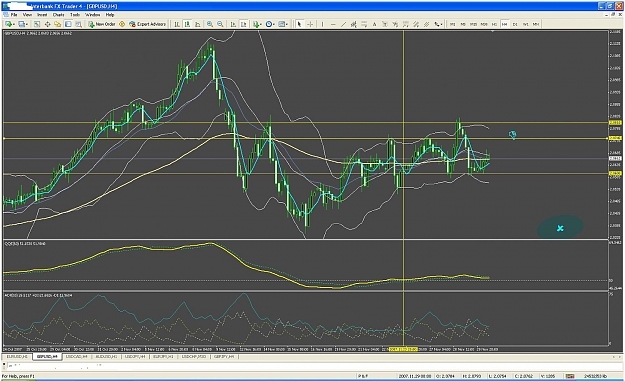Click the connection status bars indicator
Screen dimensions: 625x381
570,376
